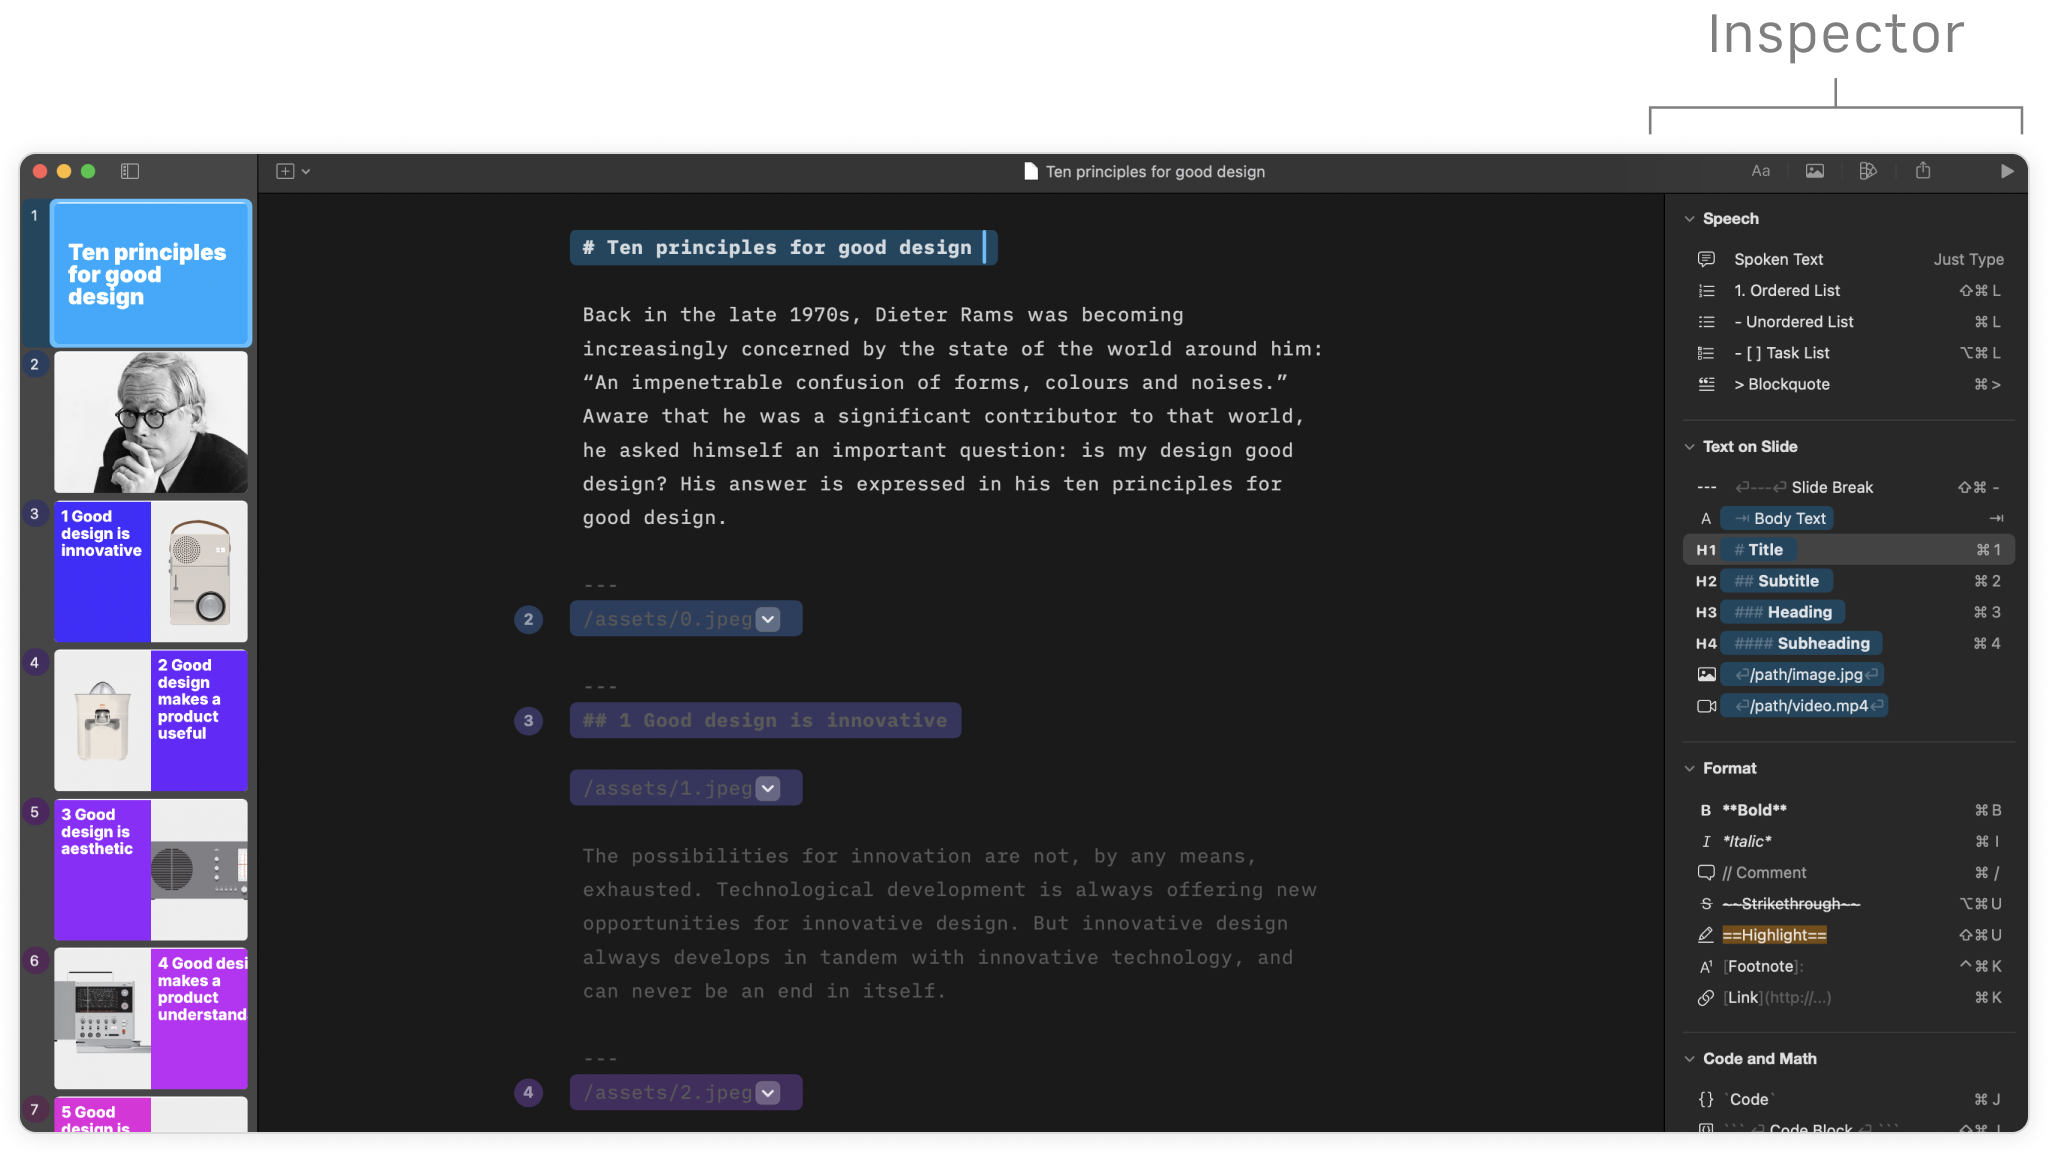Insert inline Code
Screen dimensions: 2048x1152
coord(1849,1099)
